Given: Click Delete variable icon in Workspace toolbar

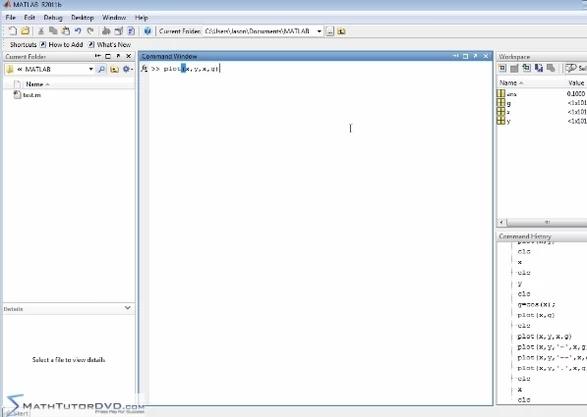Looking at the screenshot, I should click(x=551, y=68).
